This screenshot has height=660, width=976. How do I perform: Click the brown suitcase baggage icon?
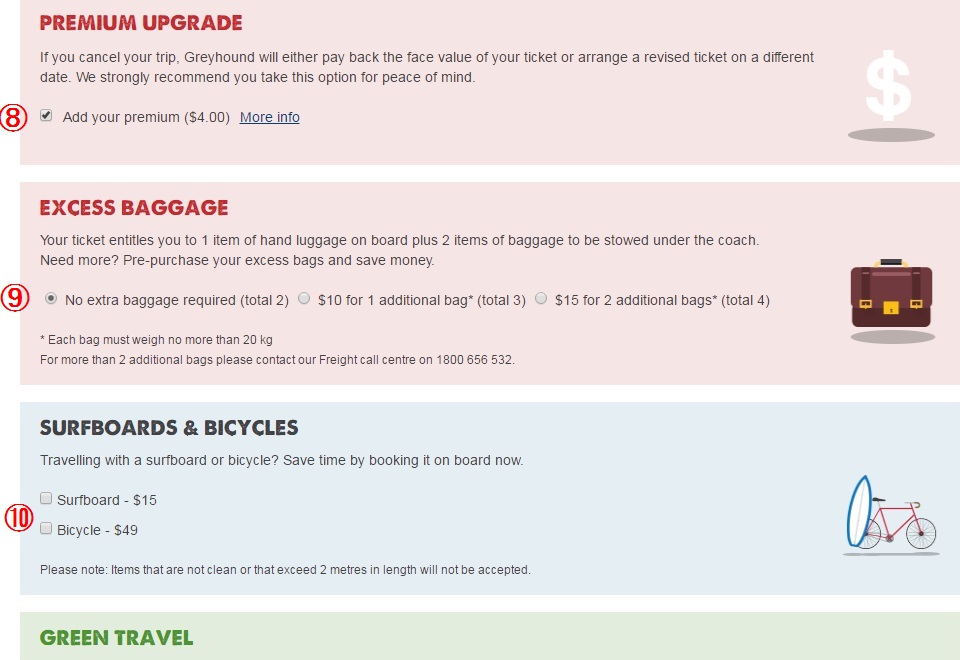pyautogui.click(x=892, y=296)
